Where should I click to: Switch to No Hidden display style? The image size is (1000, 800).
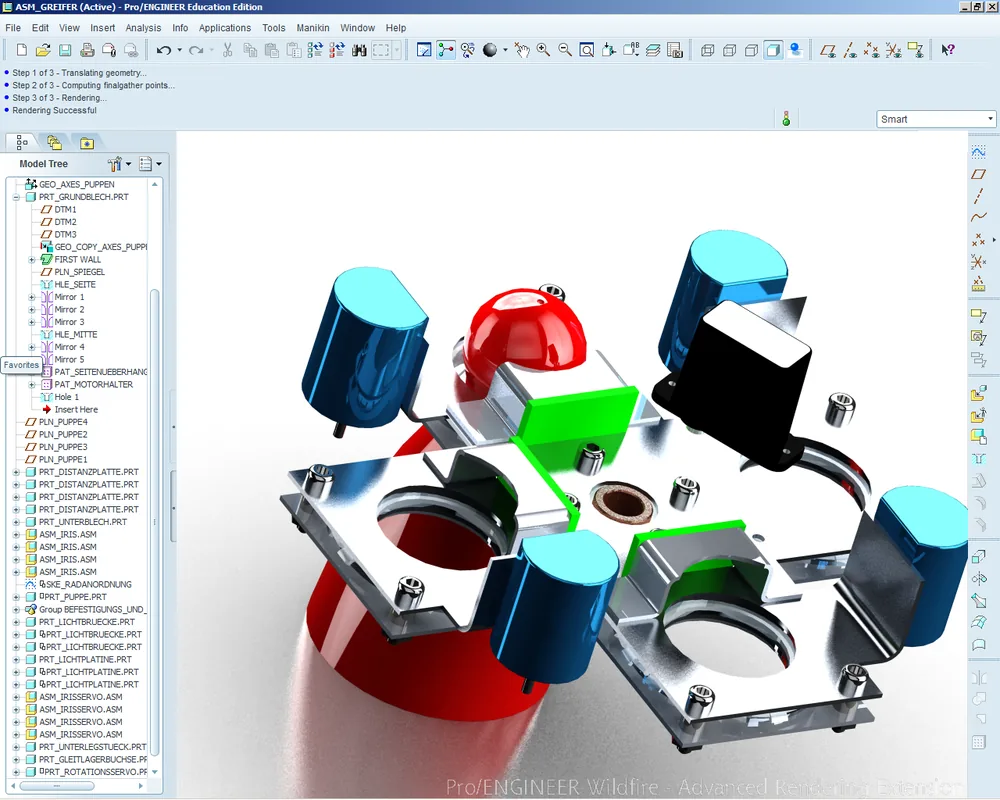coord(751,50)
